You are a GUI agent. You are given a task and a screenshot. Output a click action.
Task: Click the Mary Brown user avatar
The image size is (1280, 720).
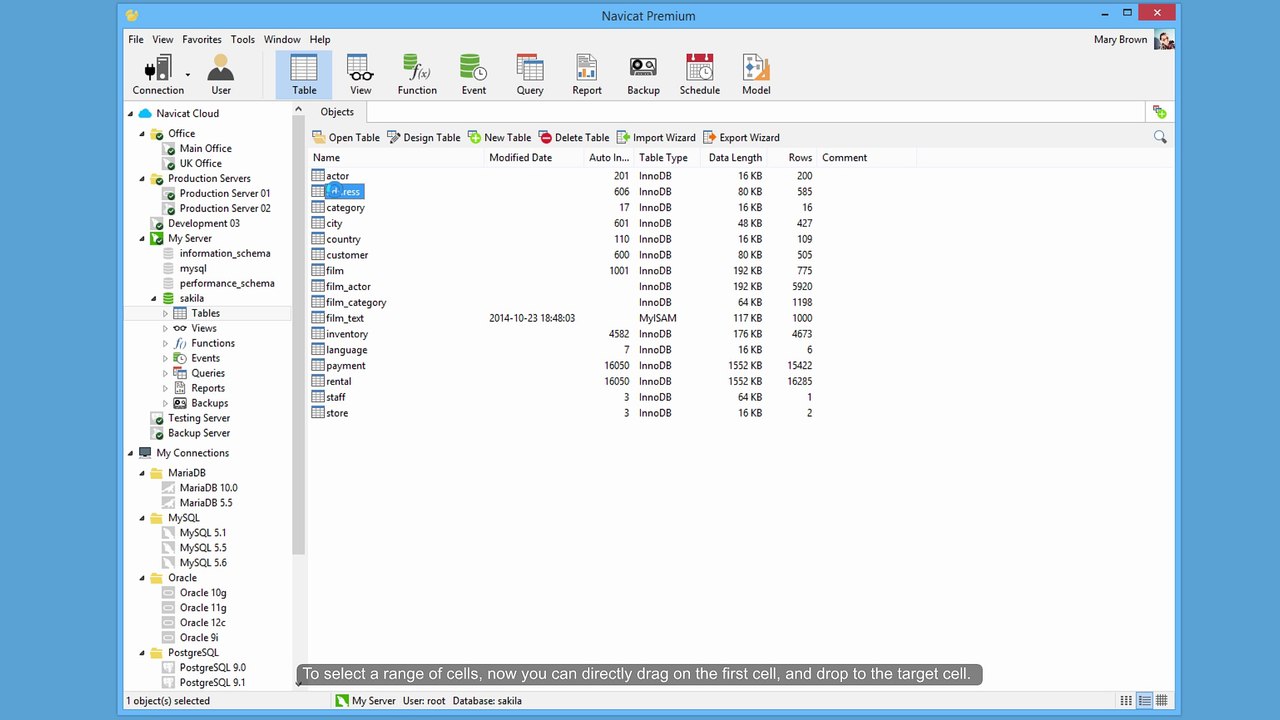pos(1164,40)
